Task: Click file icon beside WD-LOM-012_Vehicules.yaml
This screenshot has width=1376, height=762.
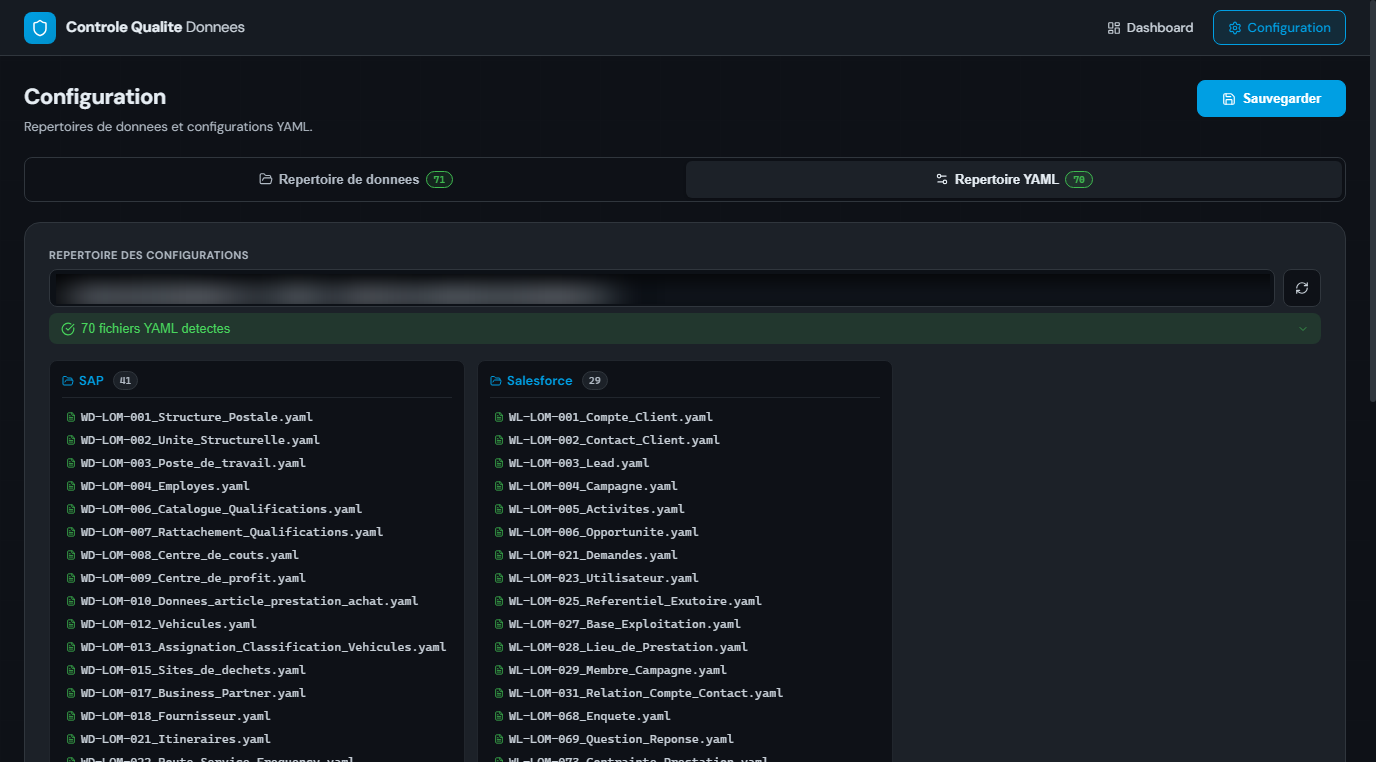Action: pyautogui.click(x=71, y=624)
